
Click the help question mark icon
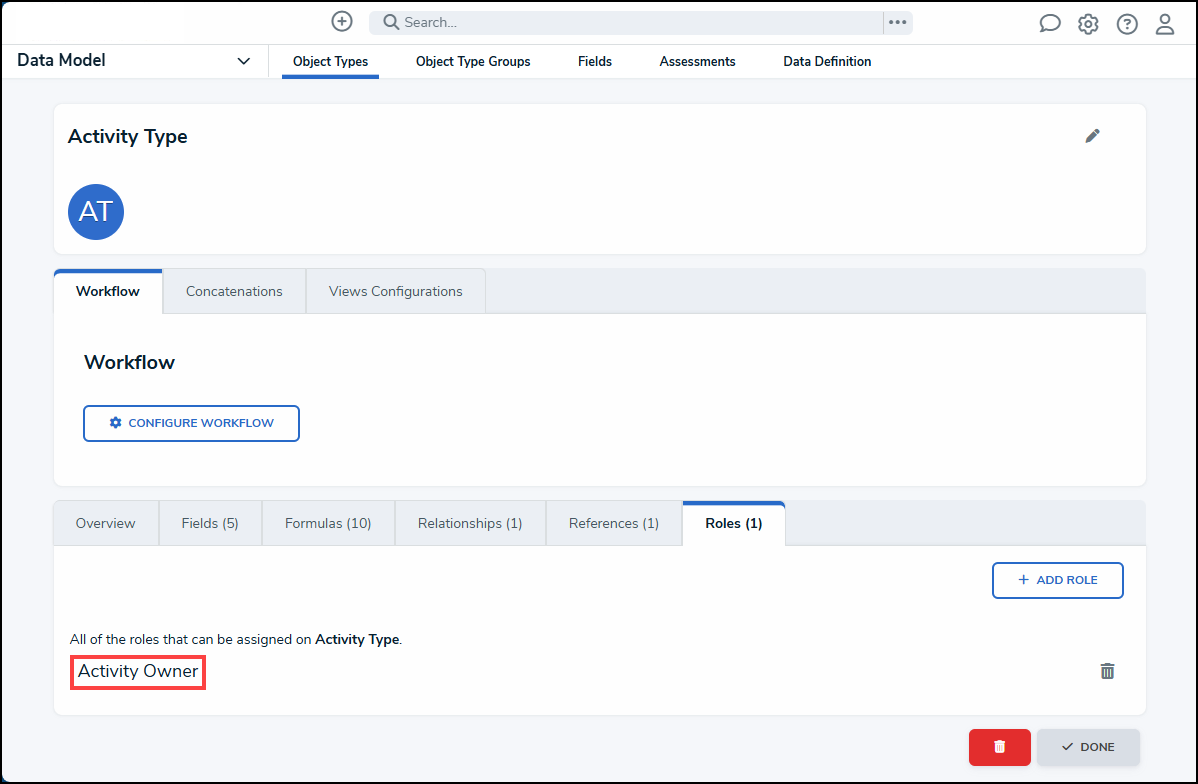[x=1127, y=24]
